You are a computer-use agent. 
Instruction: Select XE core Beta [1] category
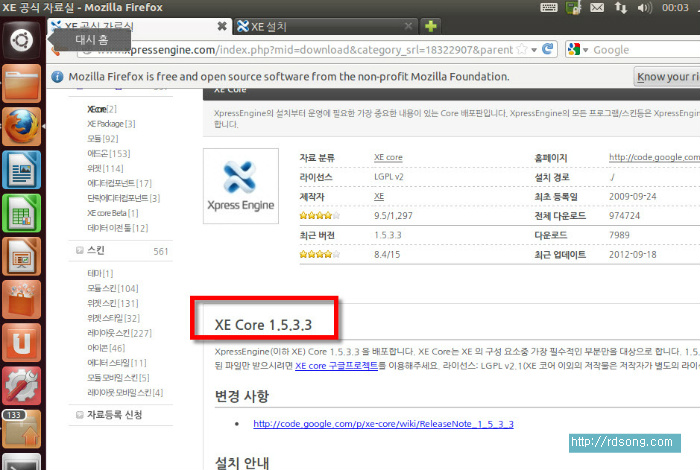click(x=112, y=213)
